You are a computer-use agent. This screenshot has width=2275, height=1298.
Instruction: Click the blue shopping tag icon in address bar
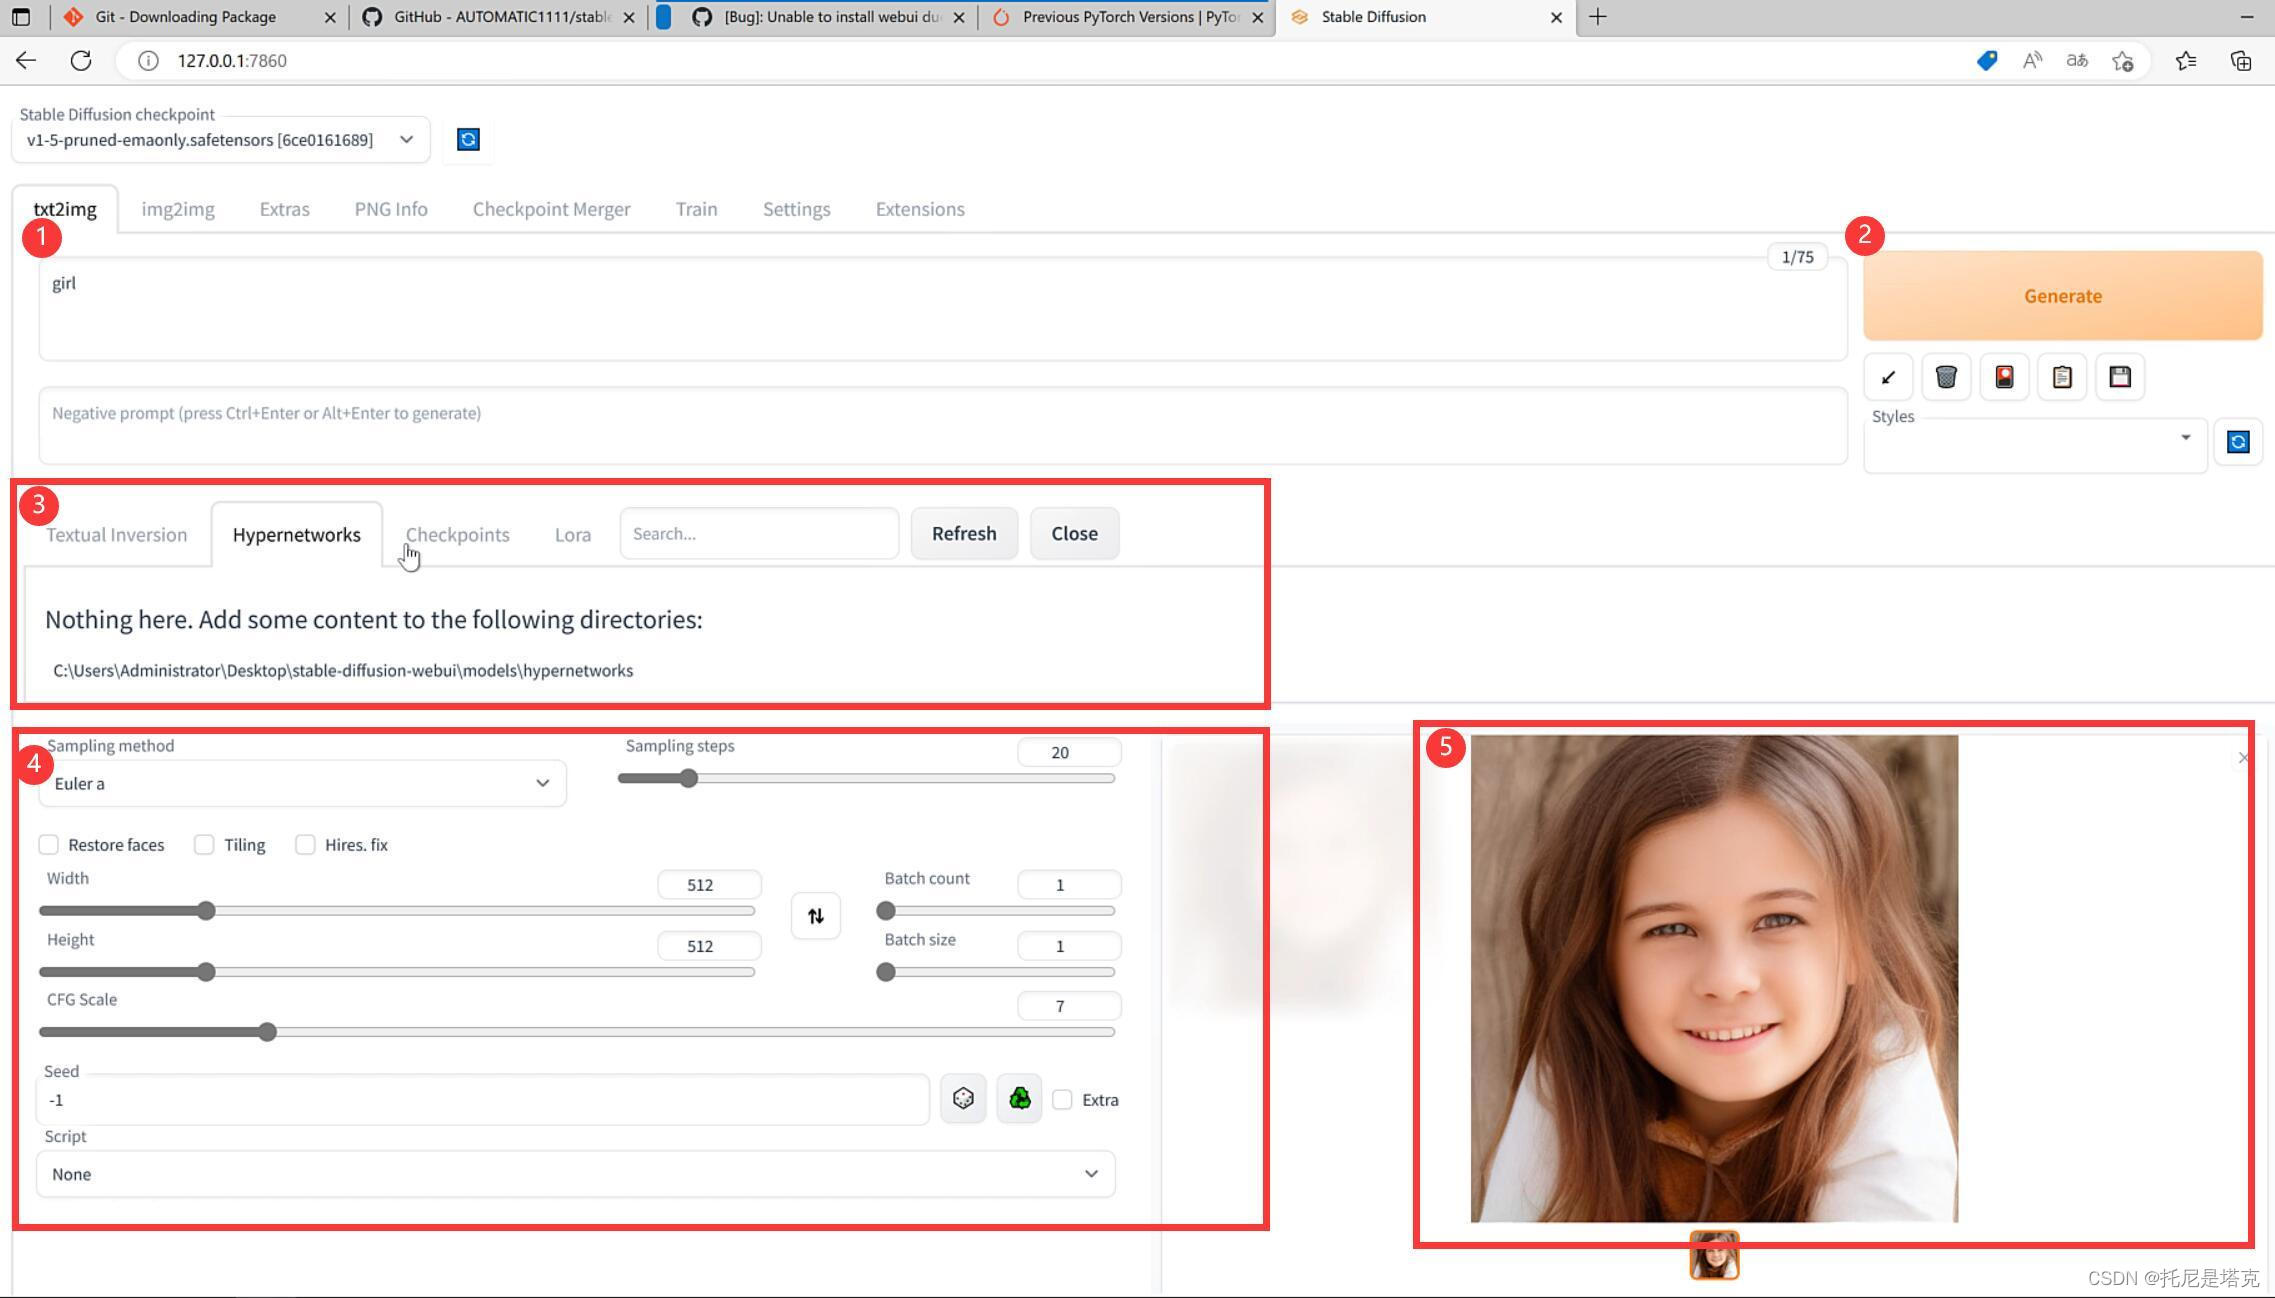1987,61
